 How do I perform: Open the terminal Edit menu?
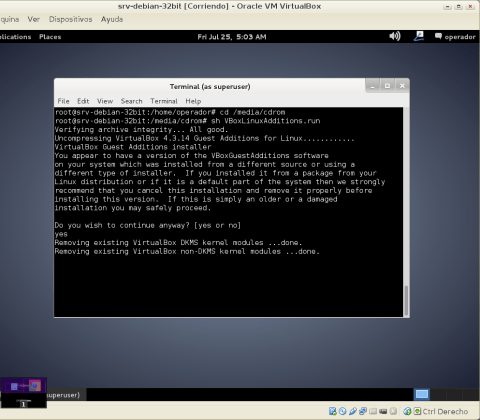83,101
